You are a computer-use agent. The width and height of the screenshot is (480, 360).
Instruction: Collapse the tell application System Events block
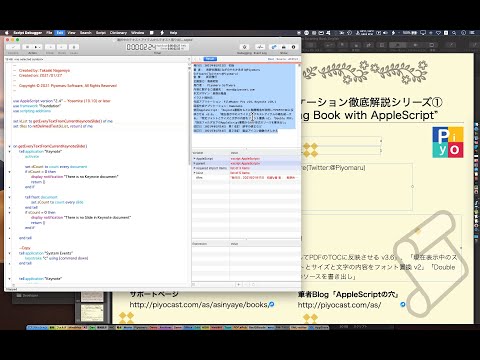(10, 253)
